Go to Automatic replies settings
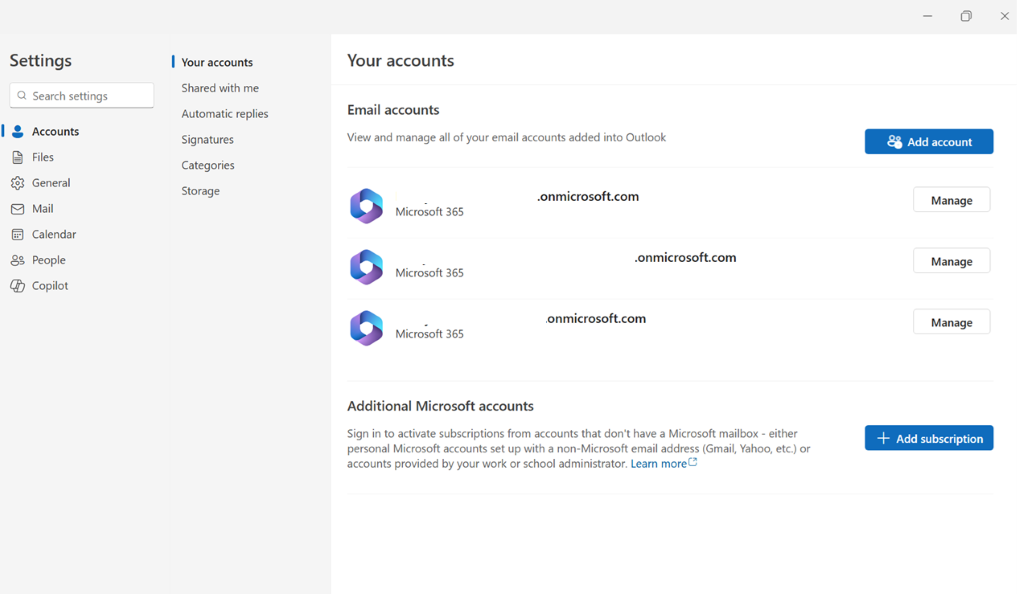Image resolution: width=1024 pixels, height=594 pixels. pyautogui.click(x=225, y=114)
